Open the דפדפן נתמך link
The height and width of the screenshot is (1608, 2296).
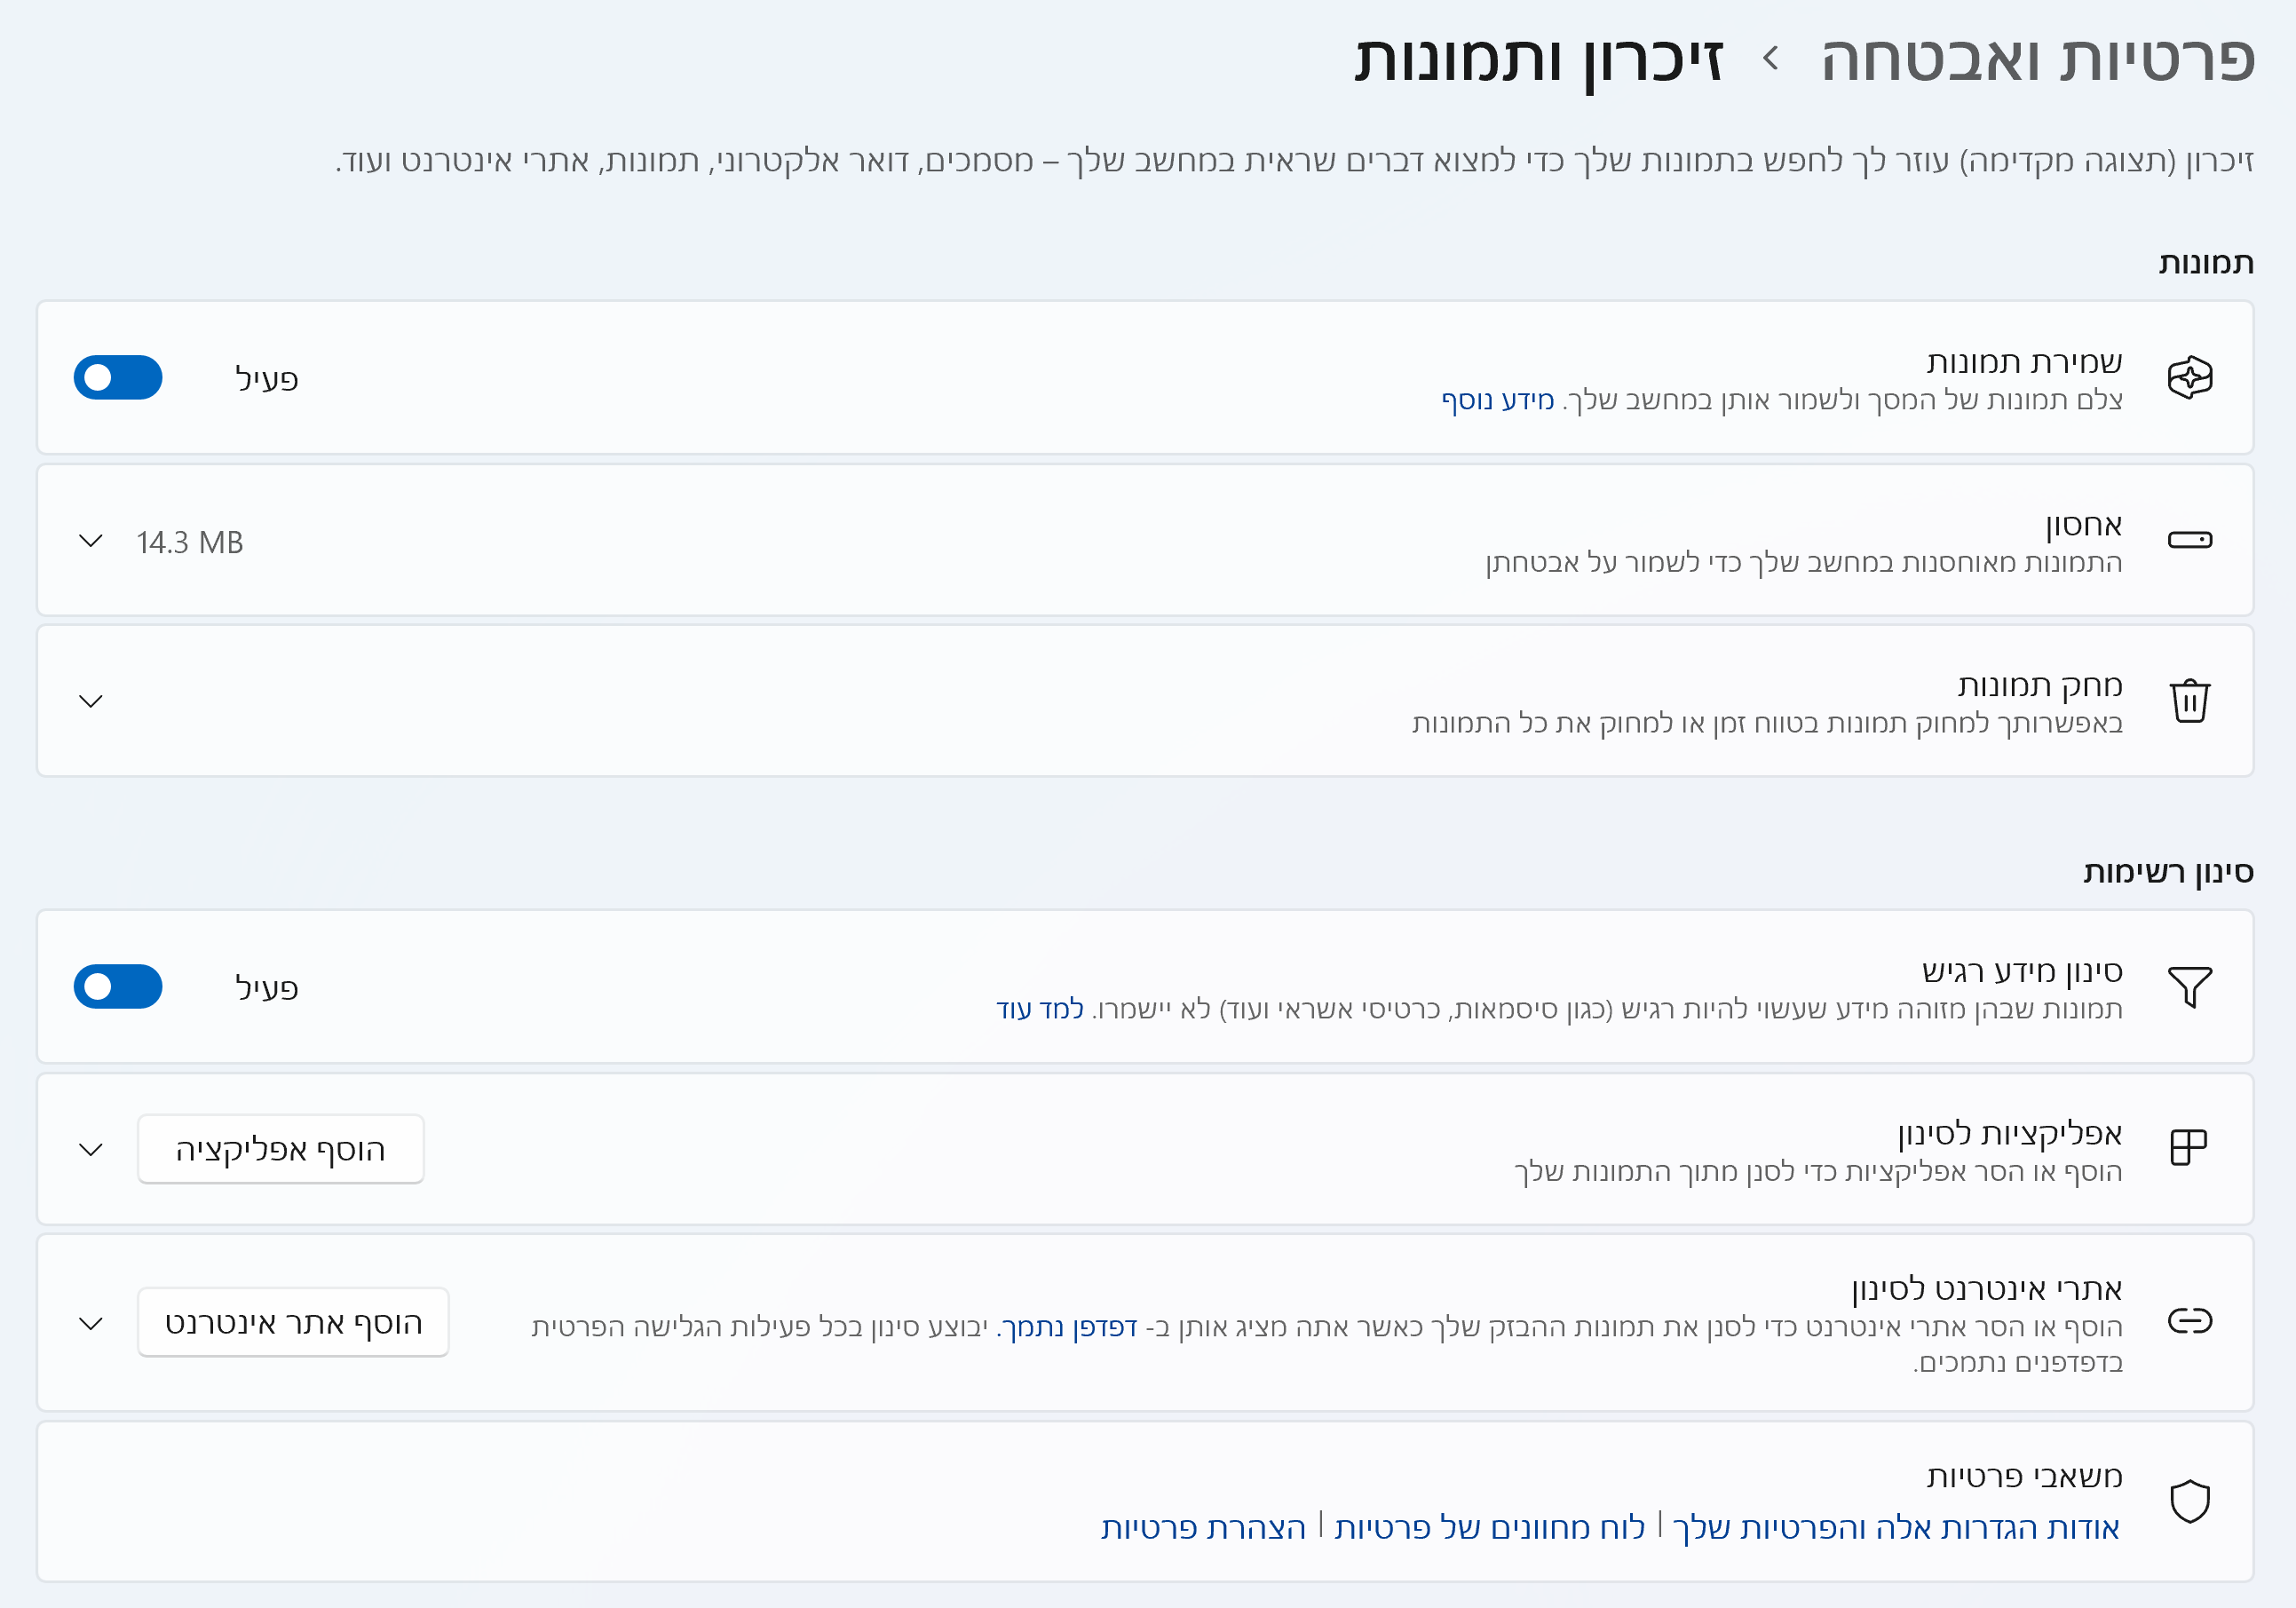(x=1067, y=1327)
